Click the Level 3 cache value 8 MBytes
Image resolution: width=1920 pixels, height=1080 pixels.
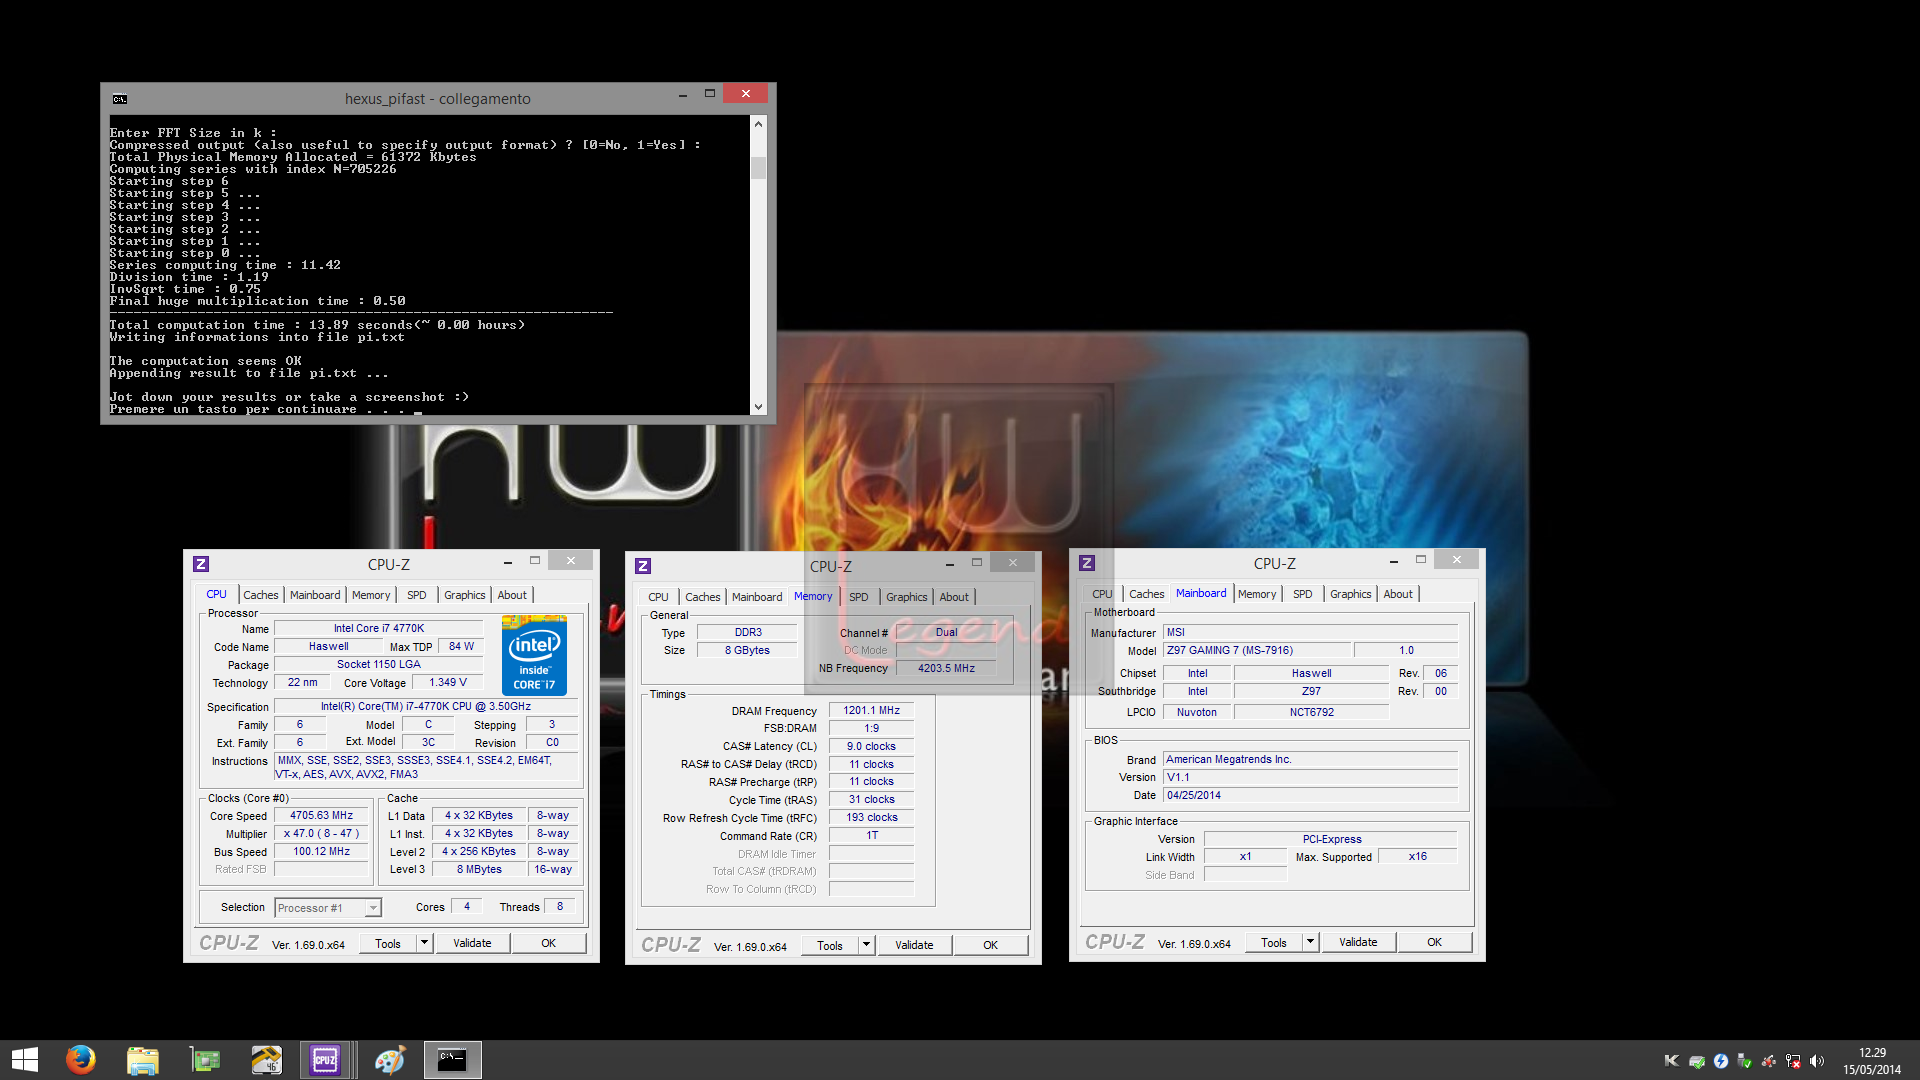(x=479, y=870)
